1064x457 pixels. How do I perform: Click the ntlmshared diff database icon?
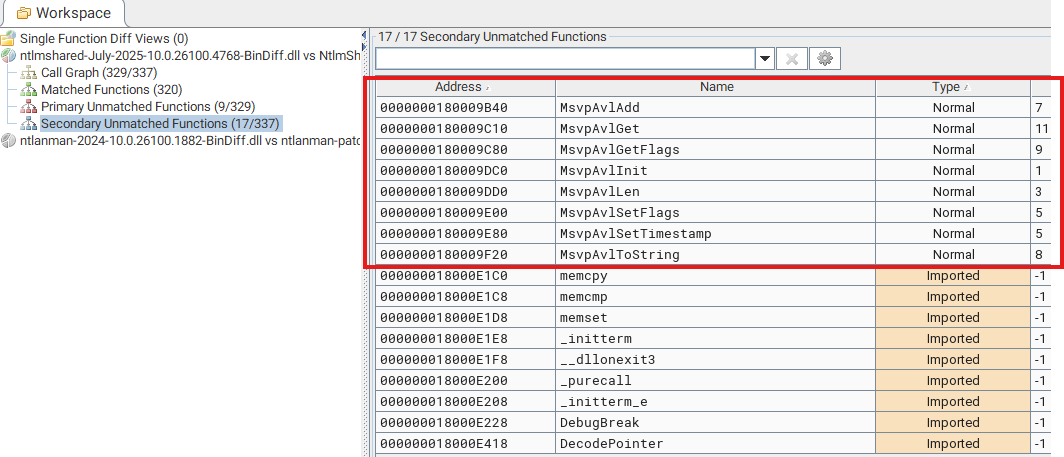click(9, 56)
